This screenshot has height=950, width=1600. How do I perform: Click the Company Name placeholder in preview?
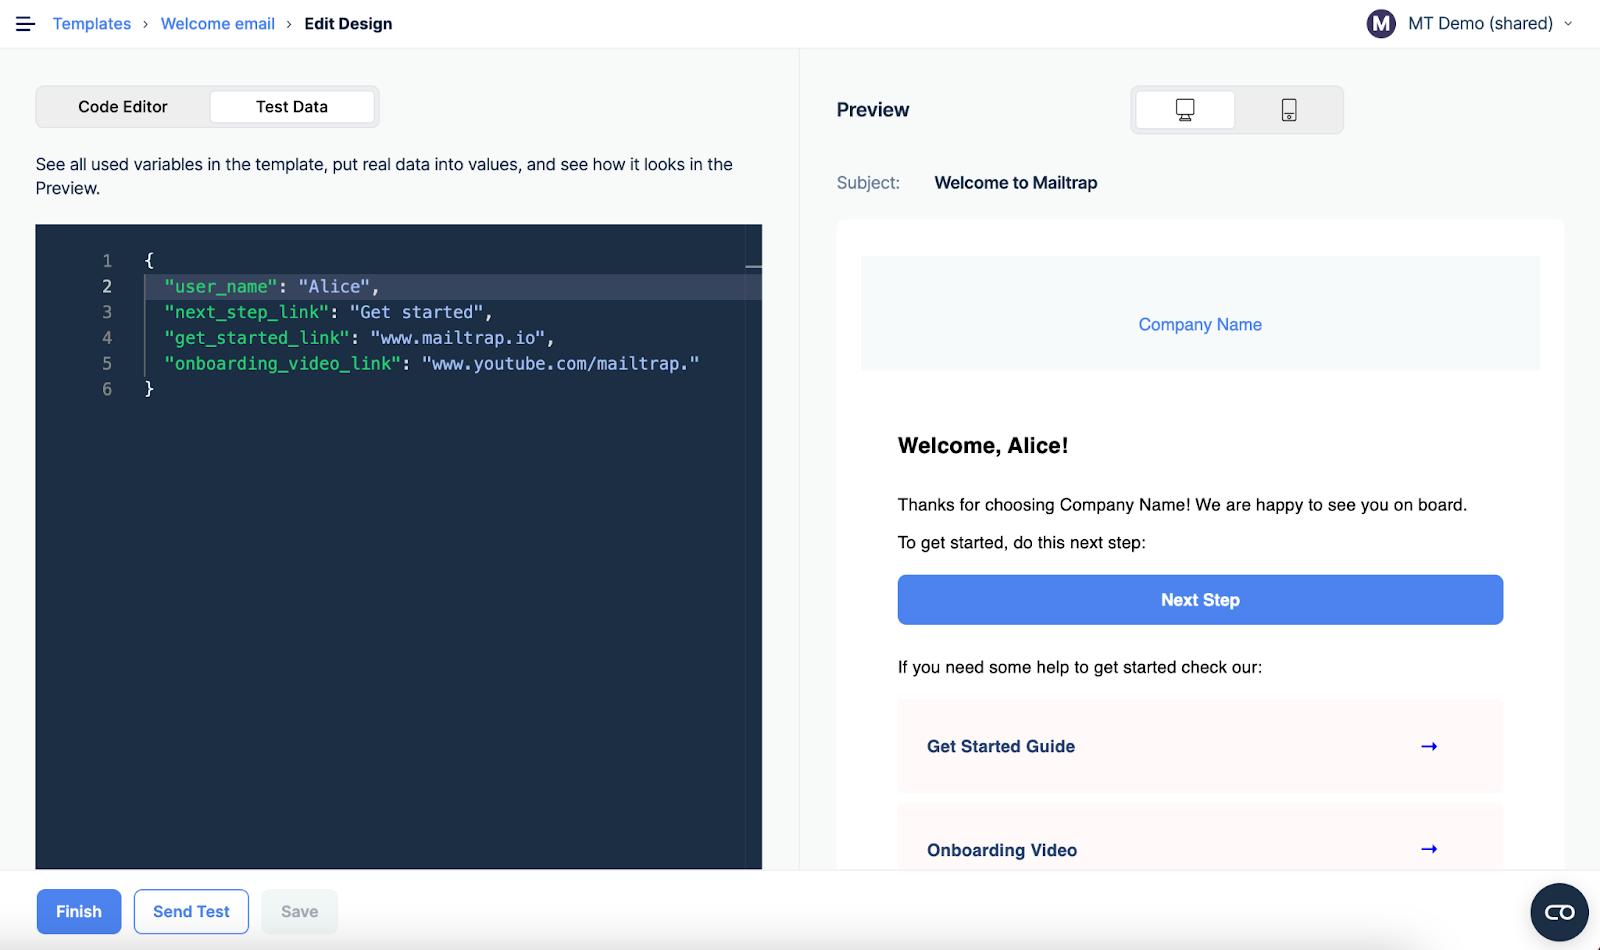[x=1199, y=324]
